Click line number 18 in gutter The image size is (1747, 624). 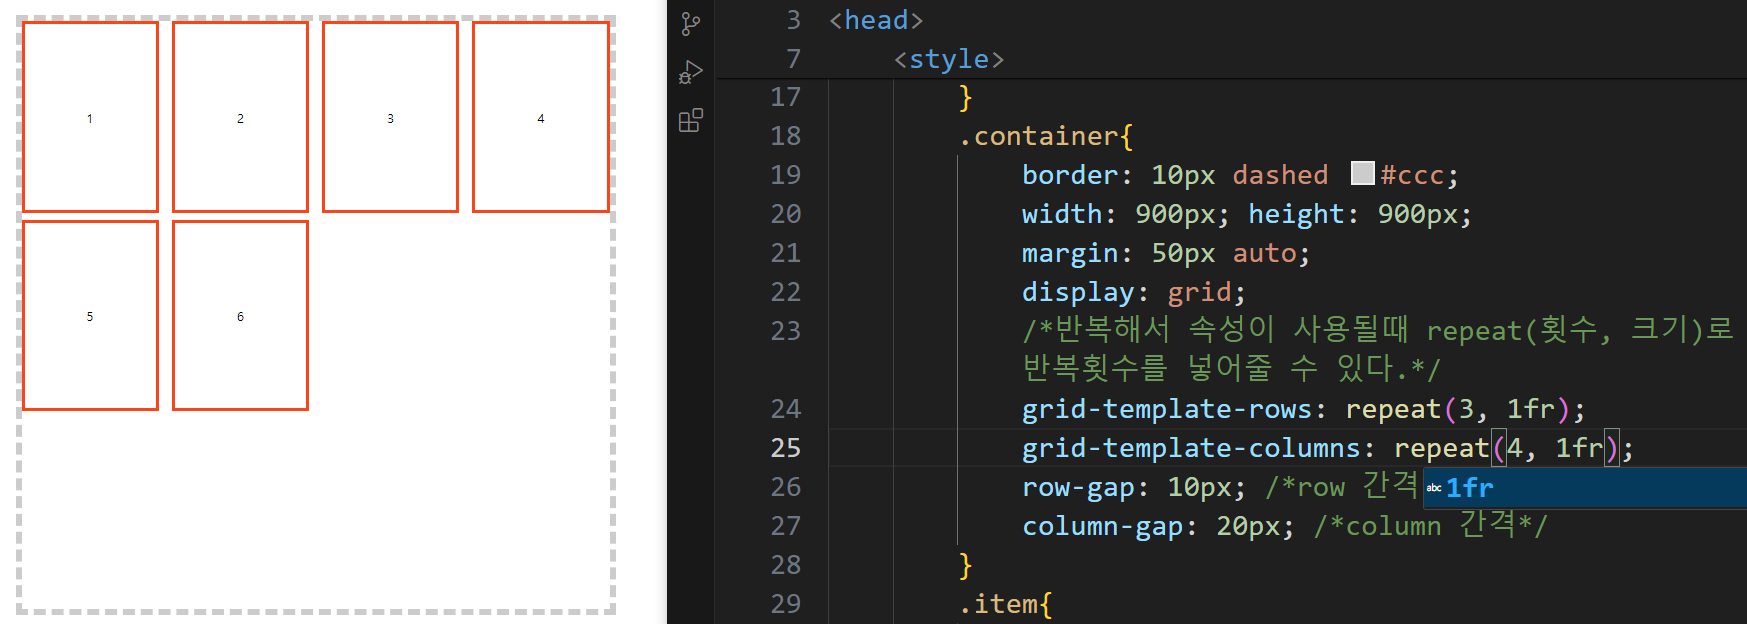point(786,136)
